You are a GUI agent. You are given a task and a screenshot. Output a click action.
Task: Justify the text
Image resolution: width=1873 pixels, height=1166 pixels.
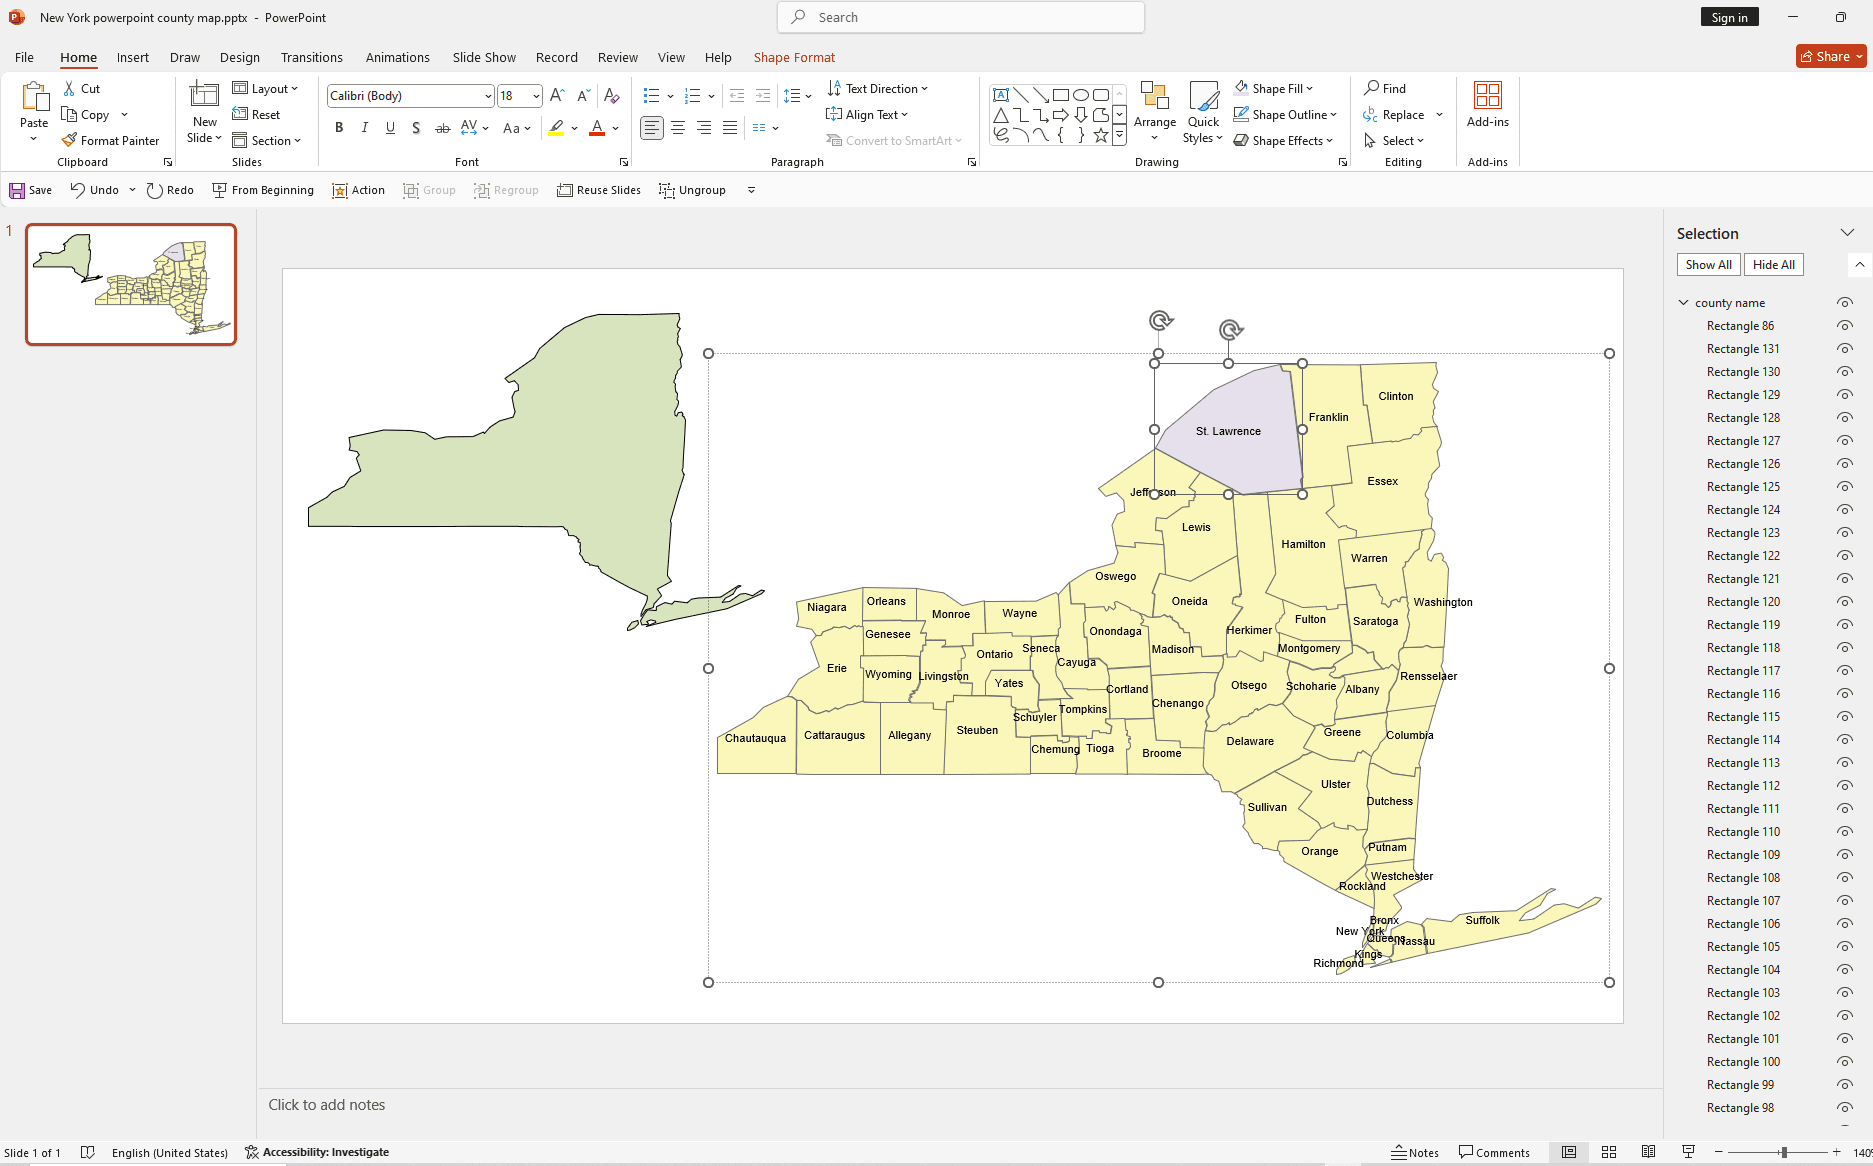(730, 128)
